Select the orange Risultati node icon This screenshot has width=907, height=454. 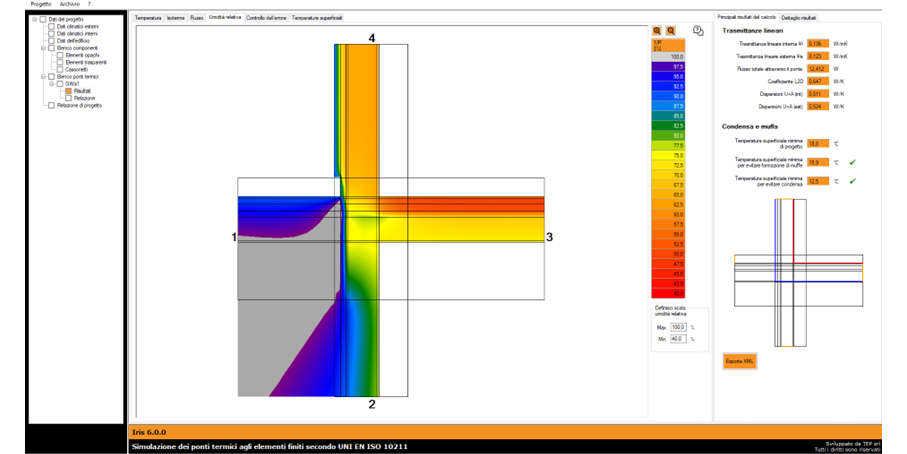point(69,90)
